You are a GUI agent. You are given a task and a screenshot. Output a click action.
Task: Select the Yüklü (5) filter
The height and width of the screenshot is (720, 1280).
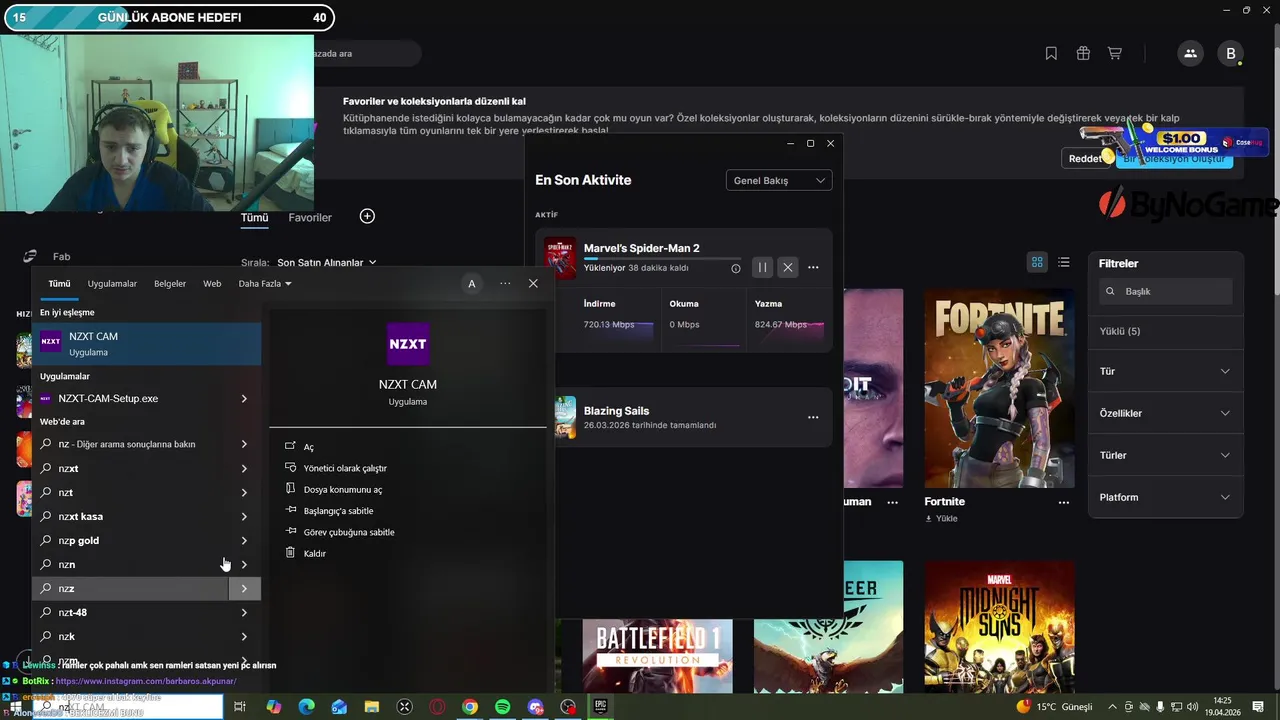point(1120,331)
